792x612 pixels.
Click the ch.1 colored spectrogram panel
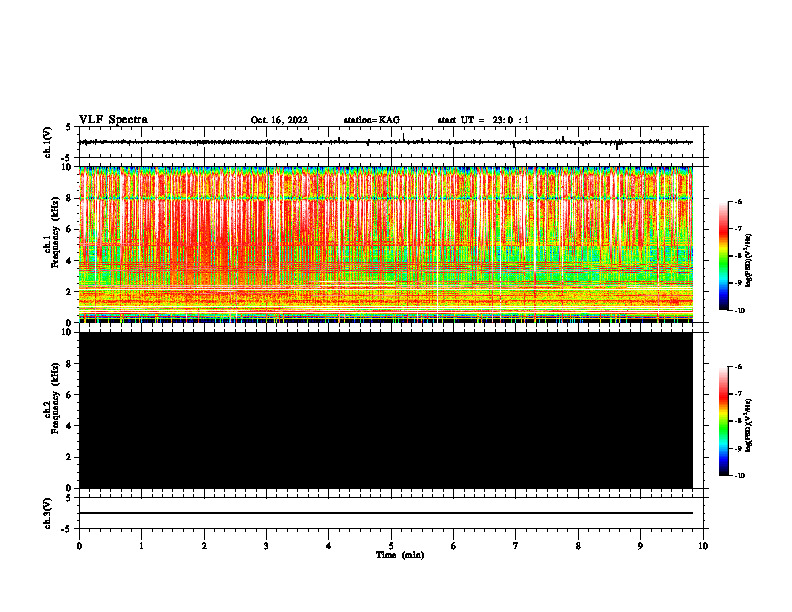[x=386, y=244]
